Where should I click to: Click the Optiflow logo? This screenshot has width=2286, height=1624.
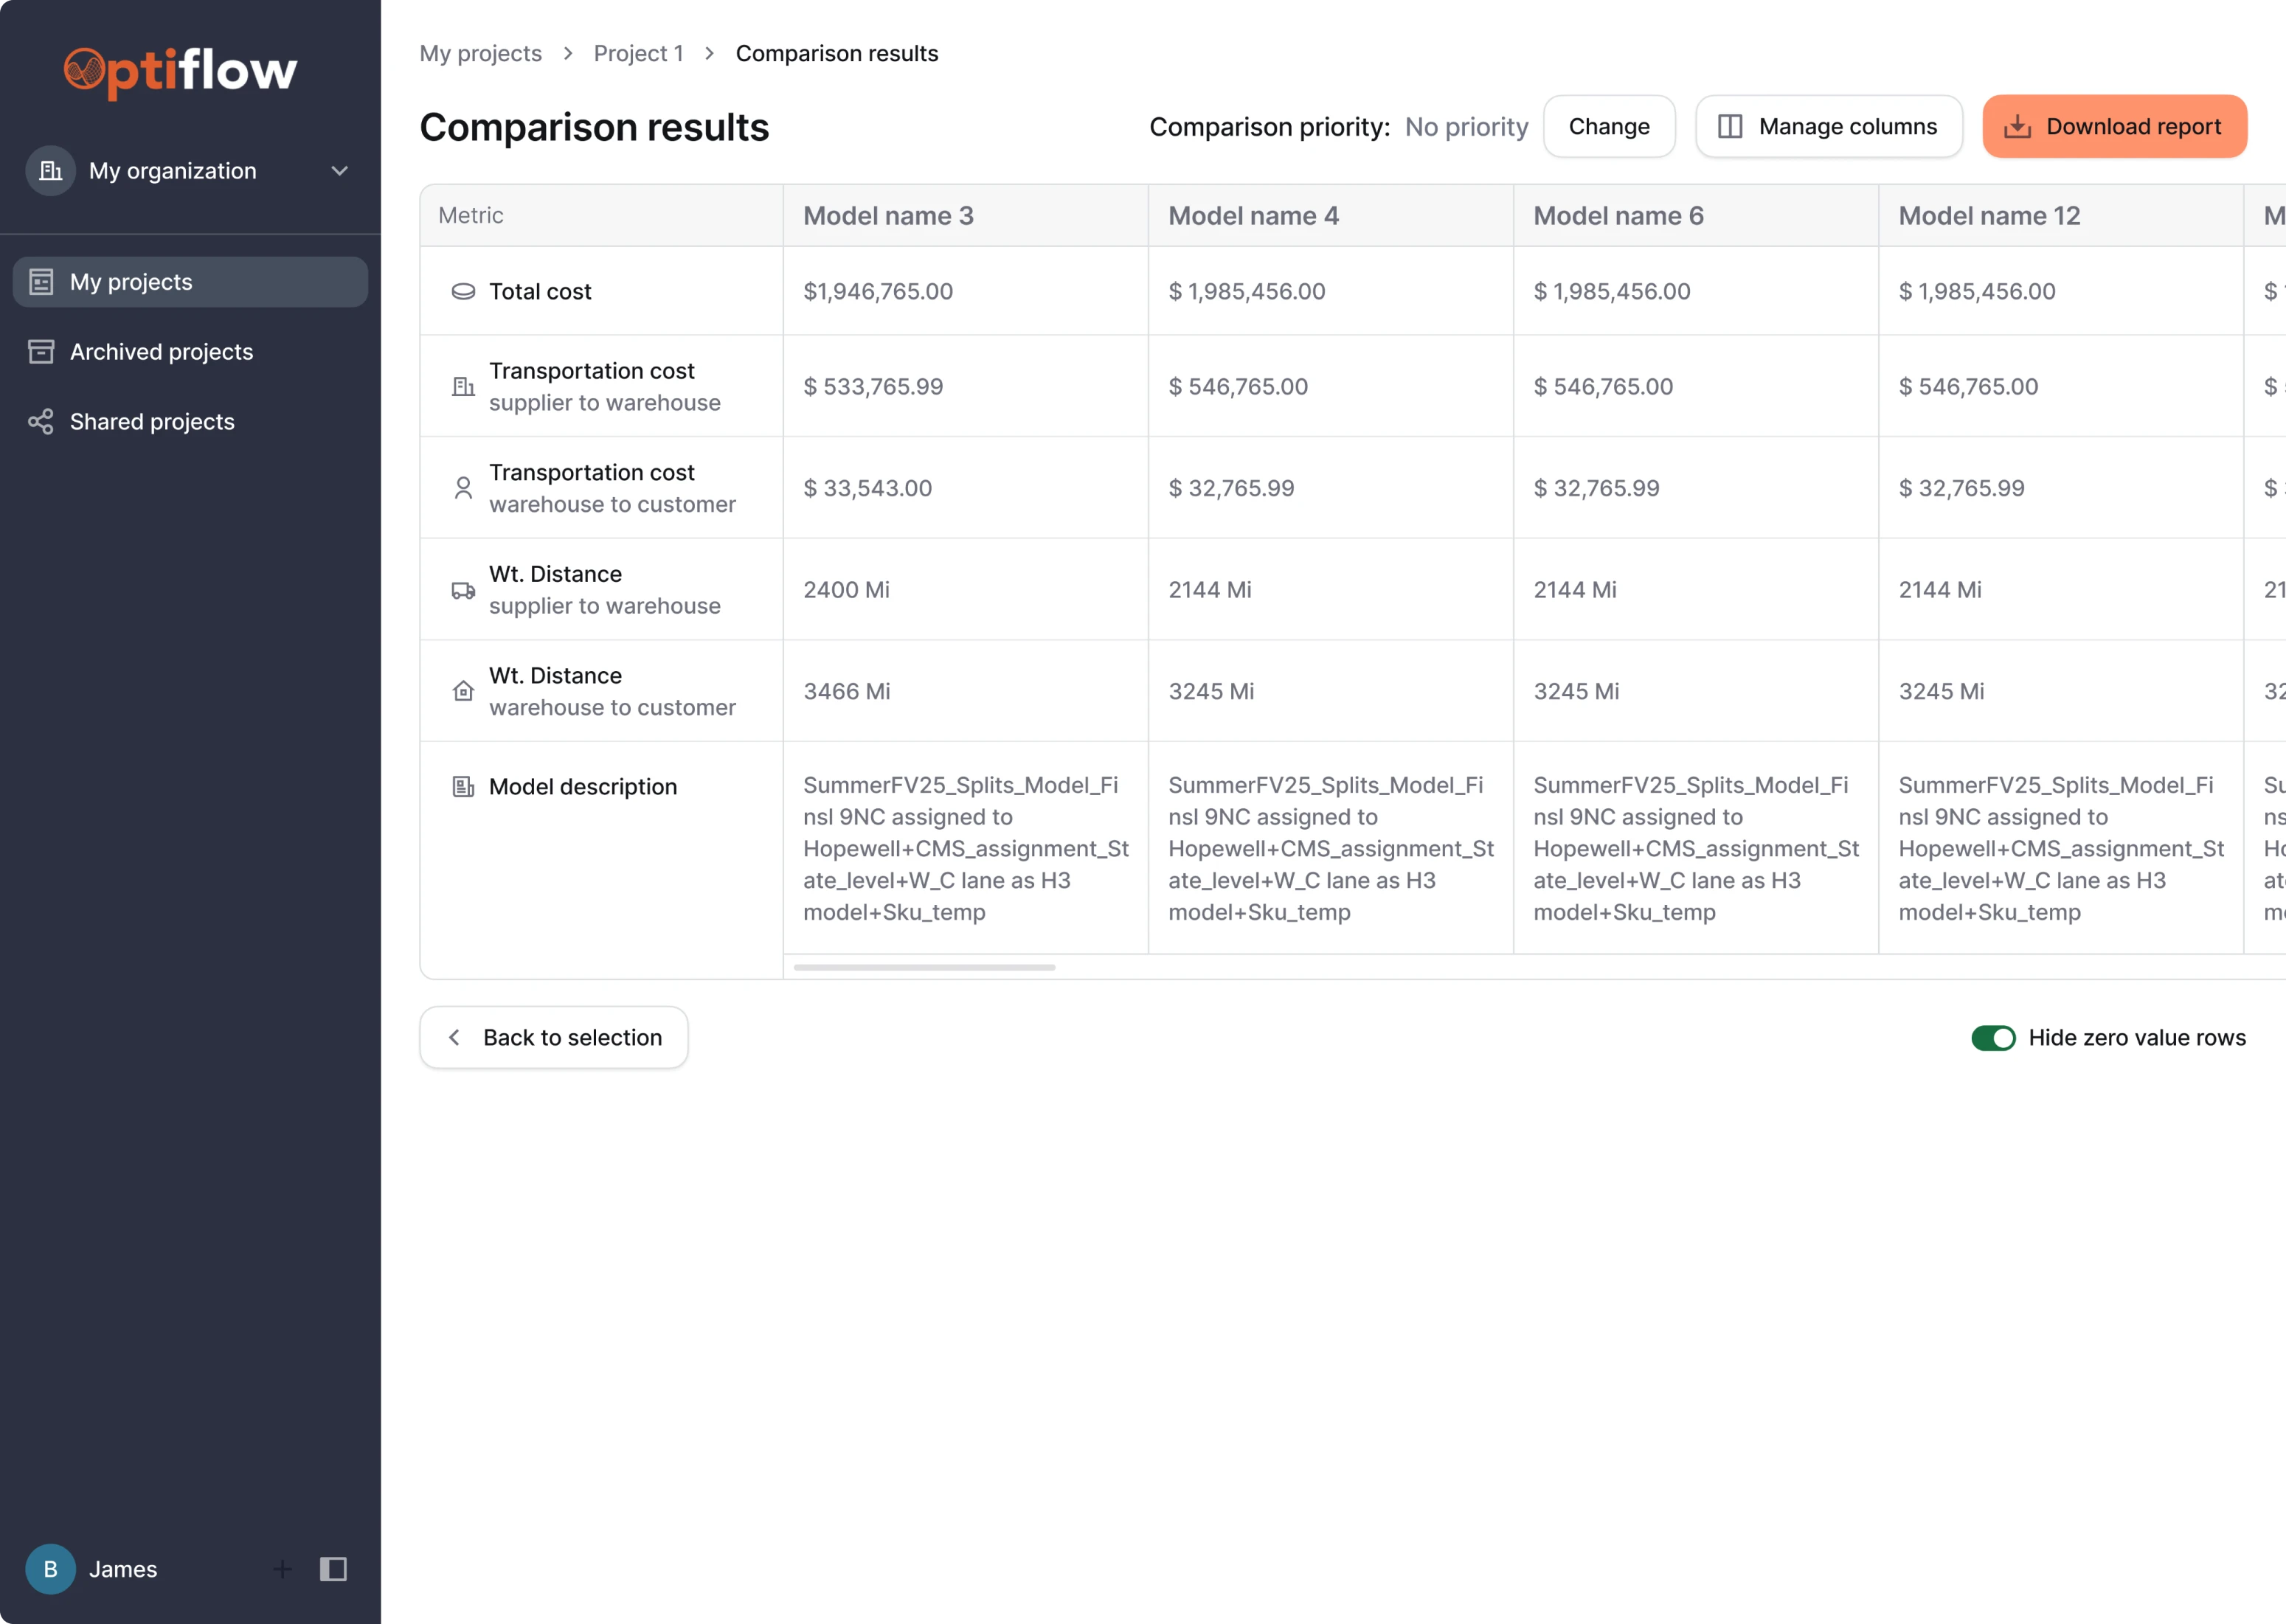tap(179, 71)
